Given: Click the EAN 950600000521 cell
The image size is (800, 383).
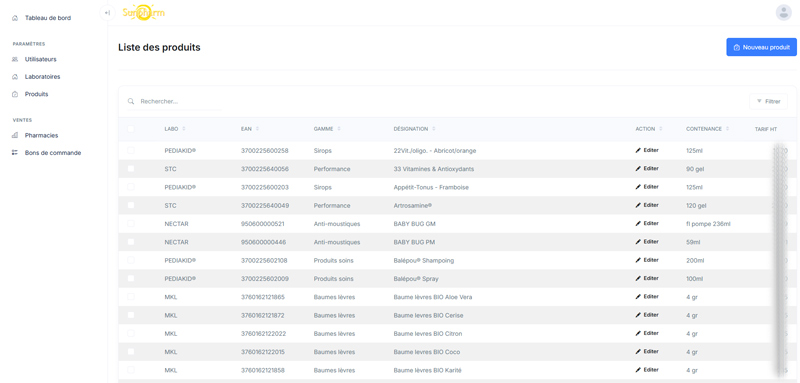Looking at the screenshot, I should 263,224.
